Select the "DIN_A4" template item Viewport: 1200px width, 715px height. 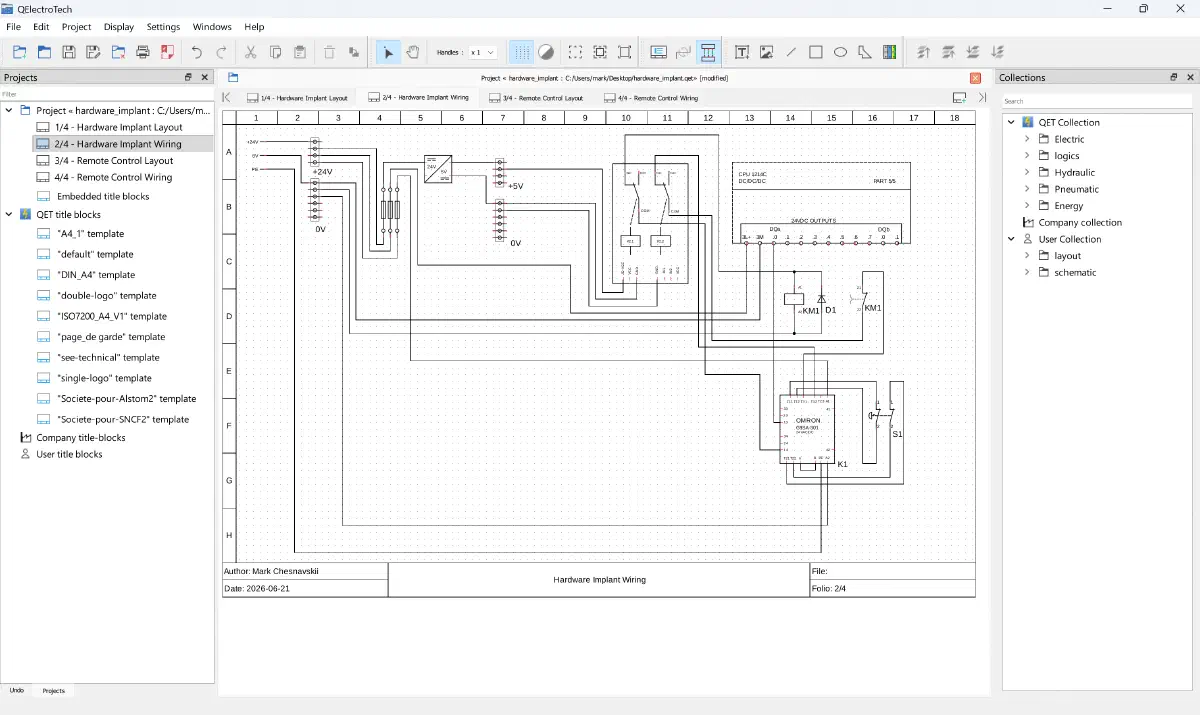96,275
